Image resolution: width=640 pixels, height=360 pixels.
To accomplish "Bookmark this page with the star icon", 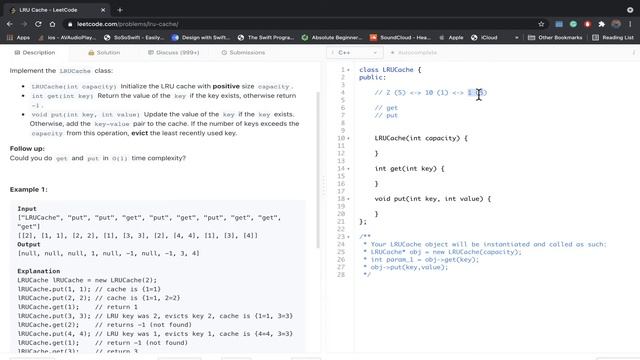I will tap(541, 24).
